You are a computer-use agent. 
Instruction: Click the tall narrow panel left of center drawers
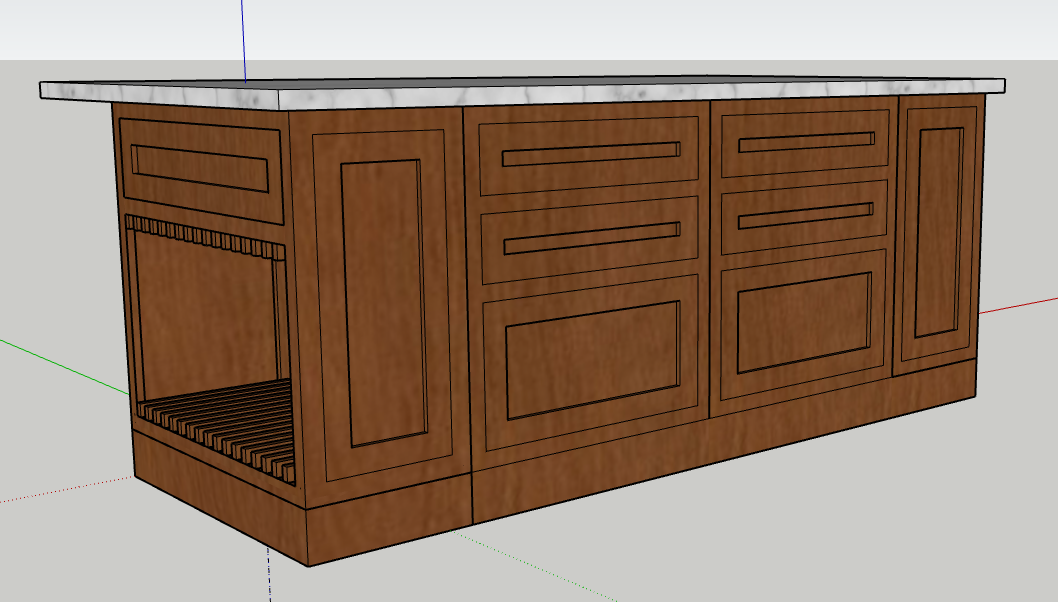pos(381,300)
